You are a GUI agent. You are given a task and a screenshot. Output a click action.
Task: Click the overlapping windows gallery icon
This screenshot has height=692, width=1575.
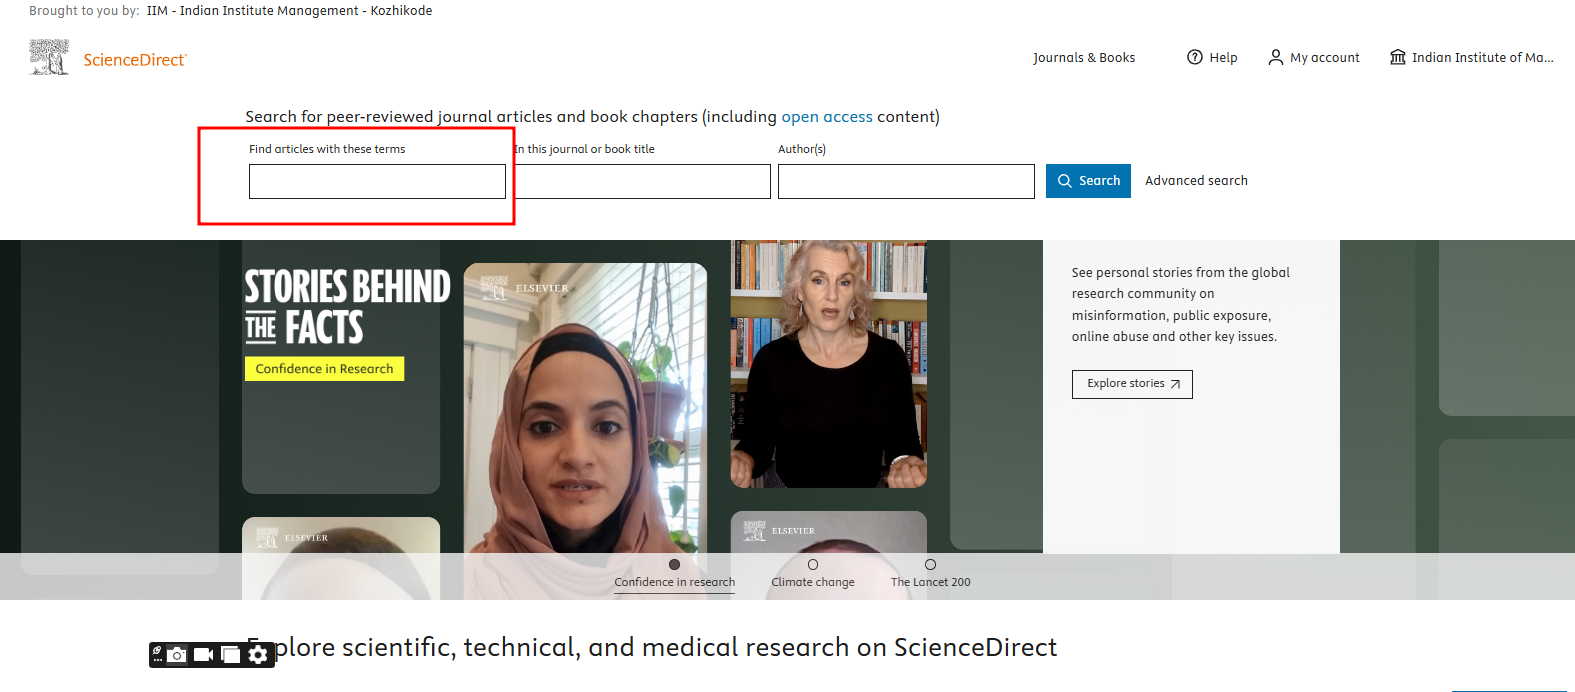(x=231, y=655)
